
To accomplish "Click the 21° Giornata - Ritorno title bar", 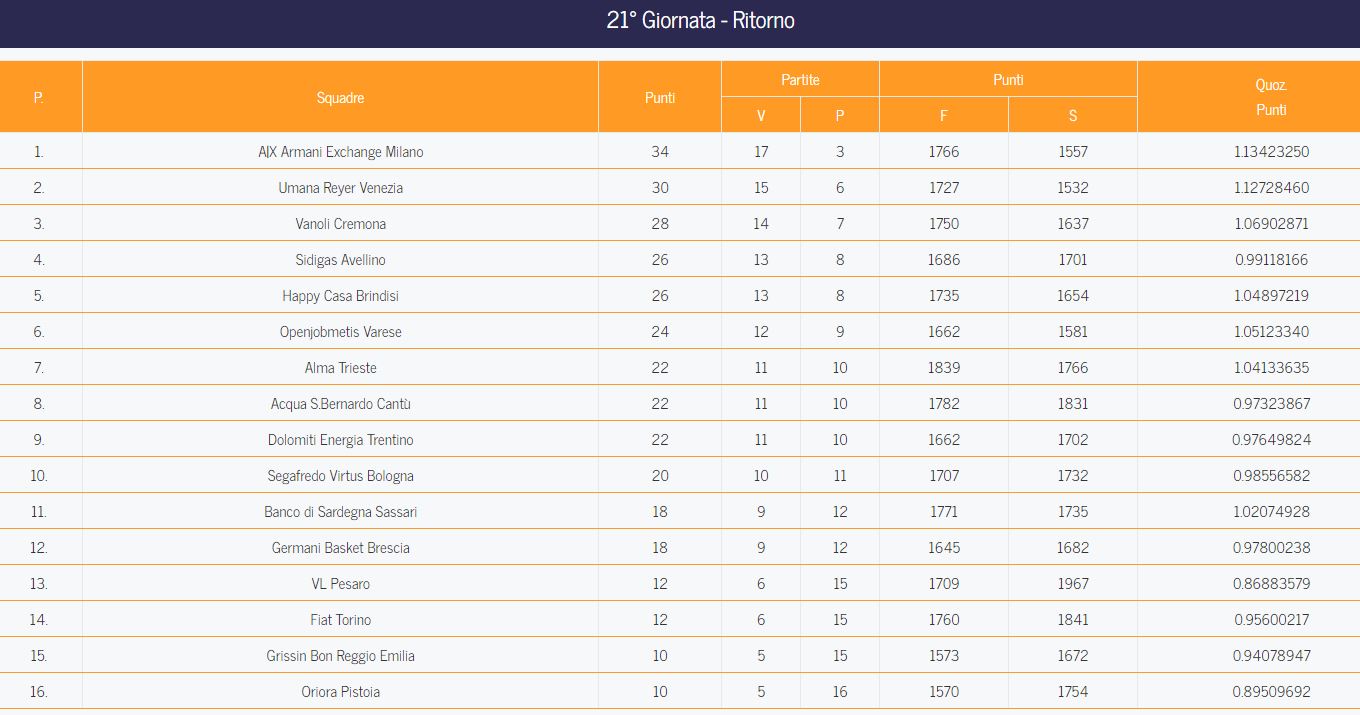I will 680,22.
